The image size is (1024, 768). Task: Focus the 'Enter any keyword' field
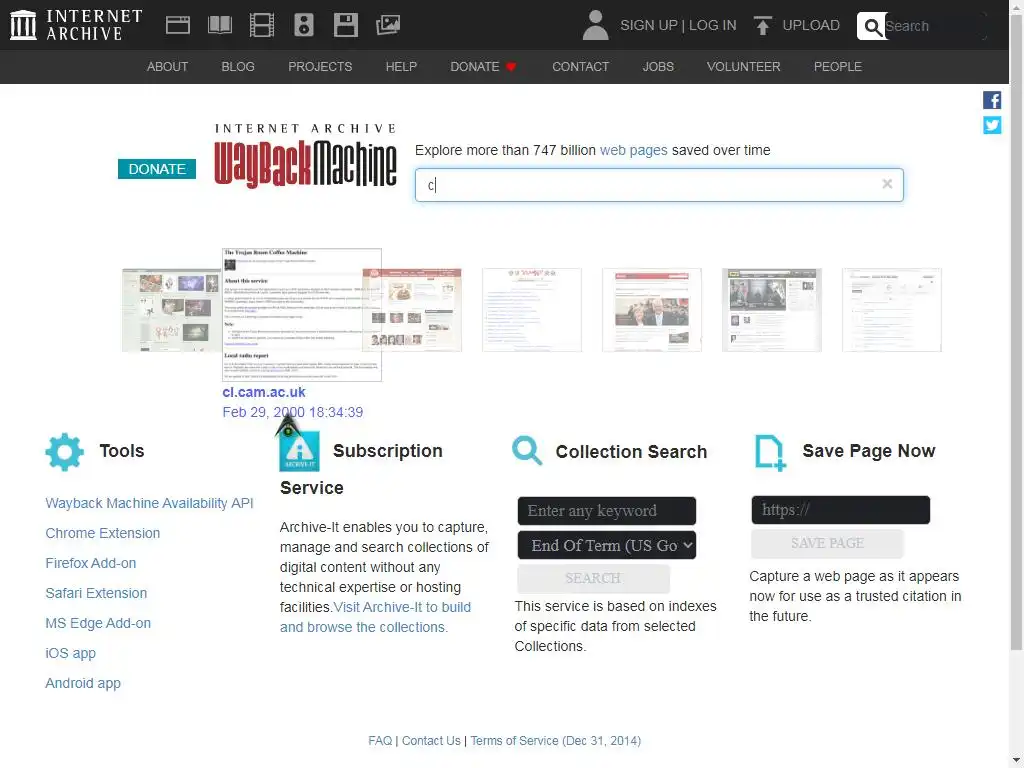607,511
